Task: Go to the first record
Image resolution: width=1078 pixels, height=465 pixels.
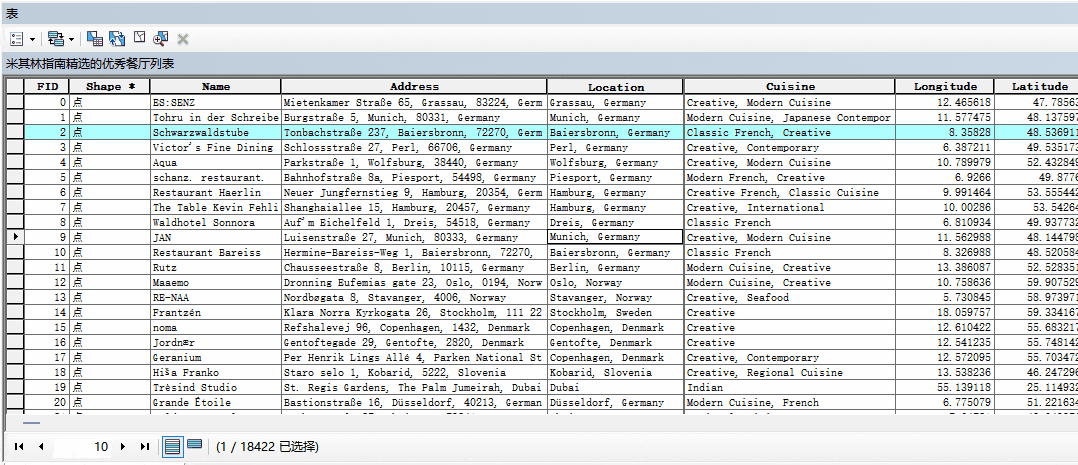Action: [20, 446]
